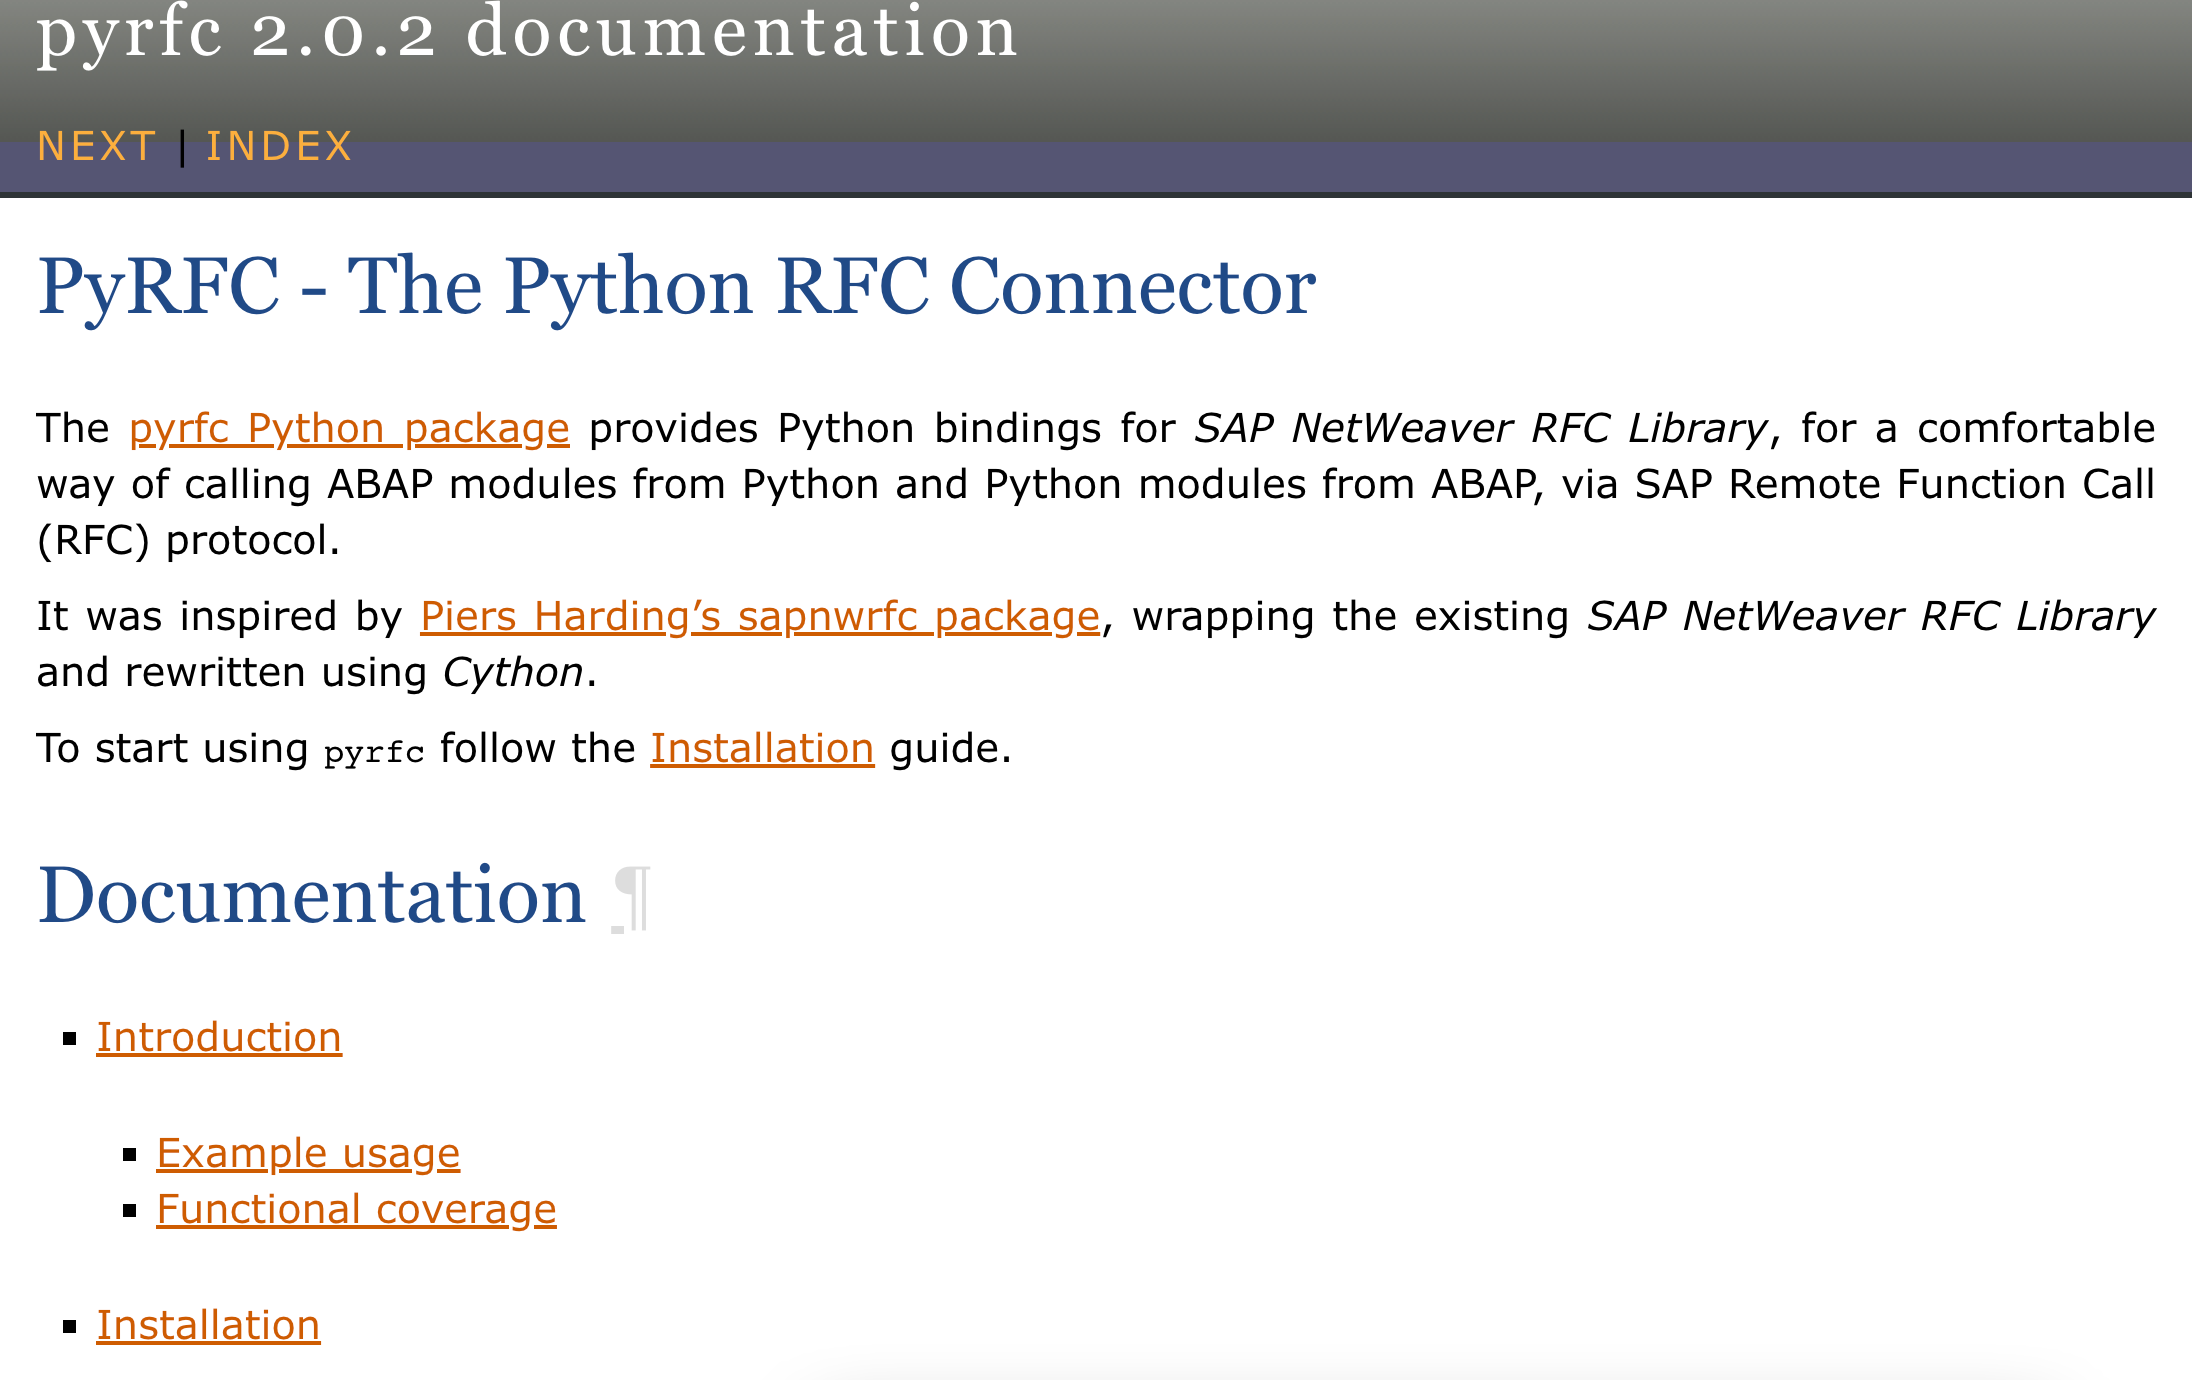
Task: Open Installation entry in the documentation list
Action: point(208,1326)
